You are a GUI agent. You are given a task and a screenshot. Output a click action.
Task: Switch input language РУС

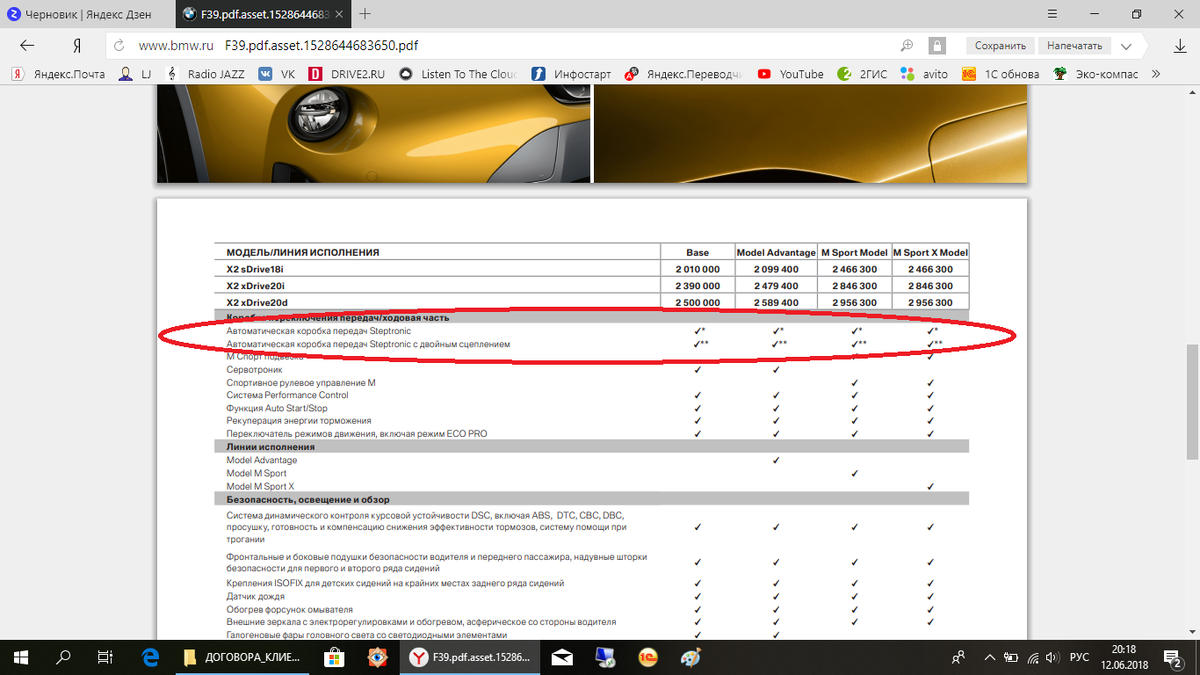pyautogui.click(x=1080, y=657)
